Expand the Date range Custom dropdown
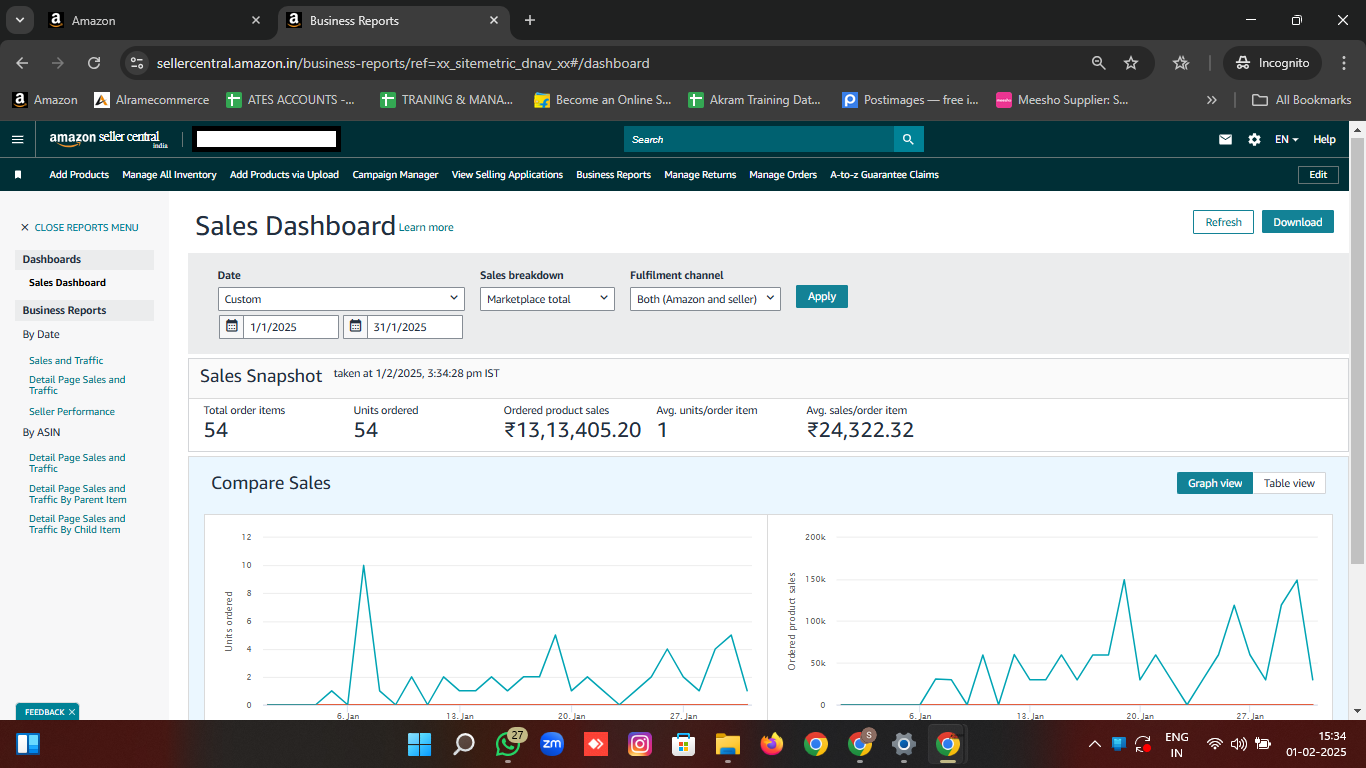 pyautogui.click(x=341, y=299)
